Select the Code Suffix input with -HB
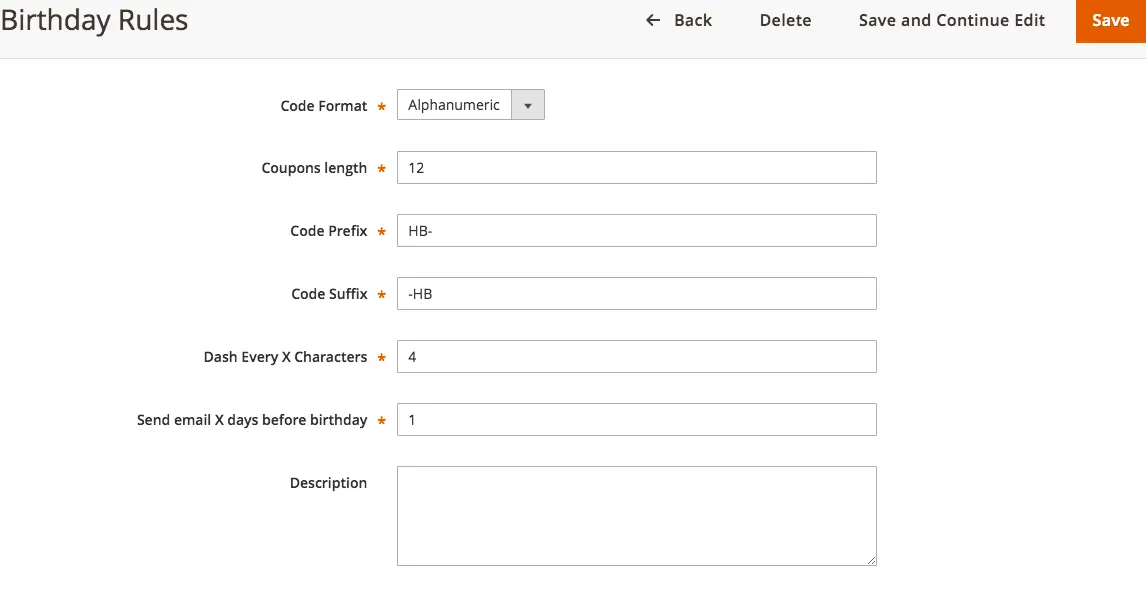Image resolution: width=1146 pixels, height=589 pixels. coord(637,294)
